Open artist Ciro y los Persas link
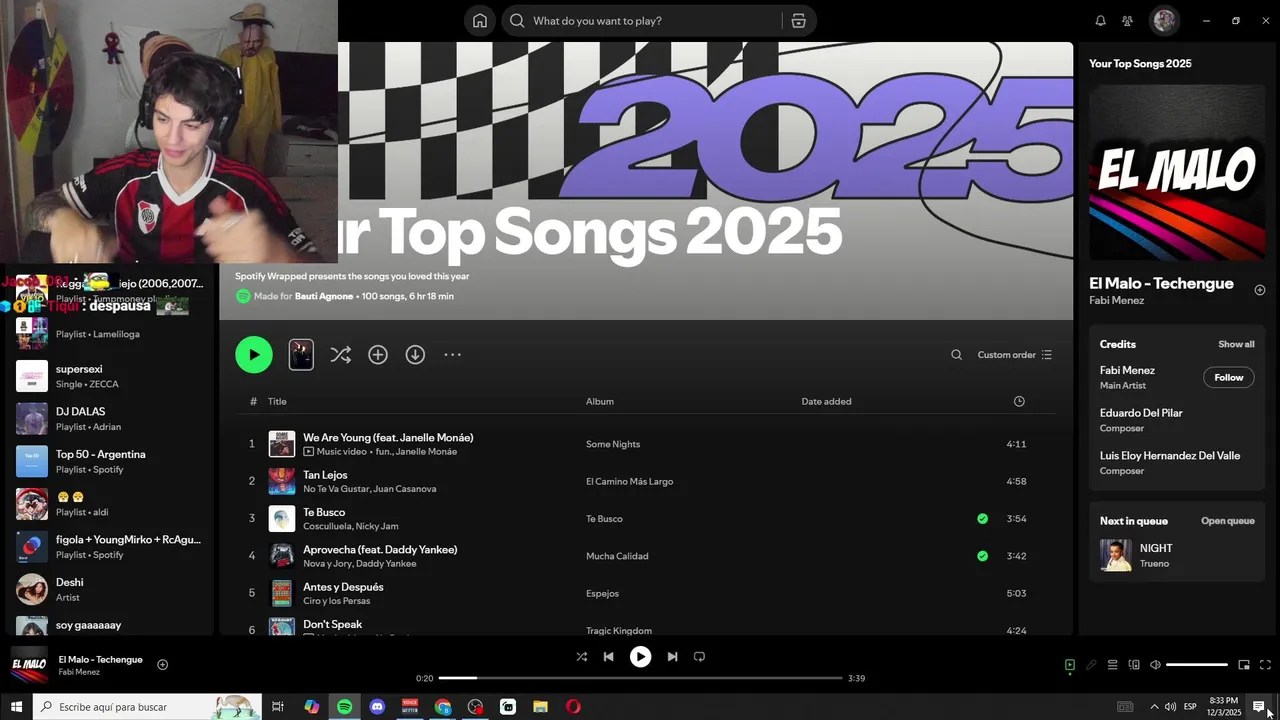The width and height of the screenshot is (1280, 720). [x=337, y=601]
